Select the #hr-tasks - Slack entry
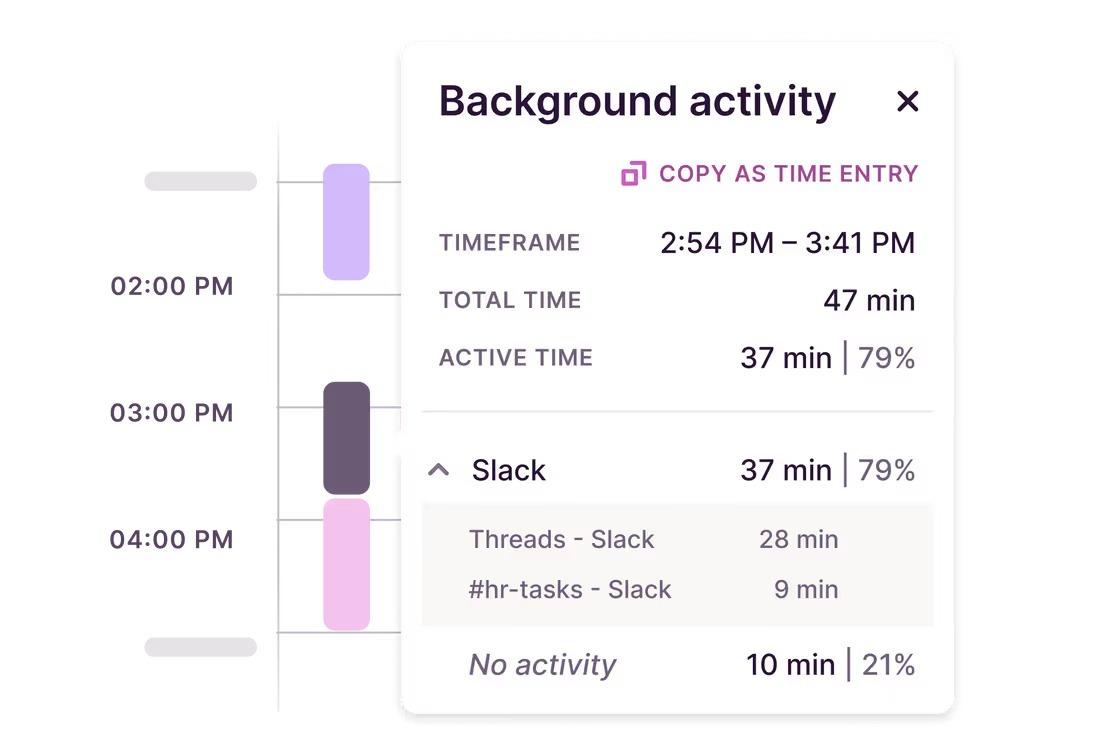The width and height of the screenshot is (1100, 754). [x=570, y=589]
